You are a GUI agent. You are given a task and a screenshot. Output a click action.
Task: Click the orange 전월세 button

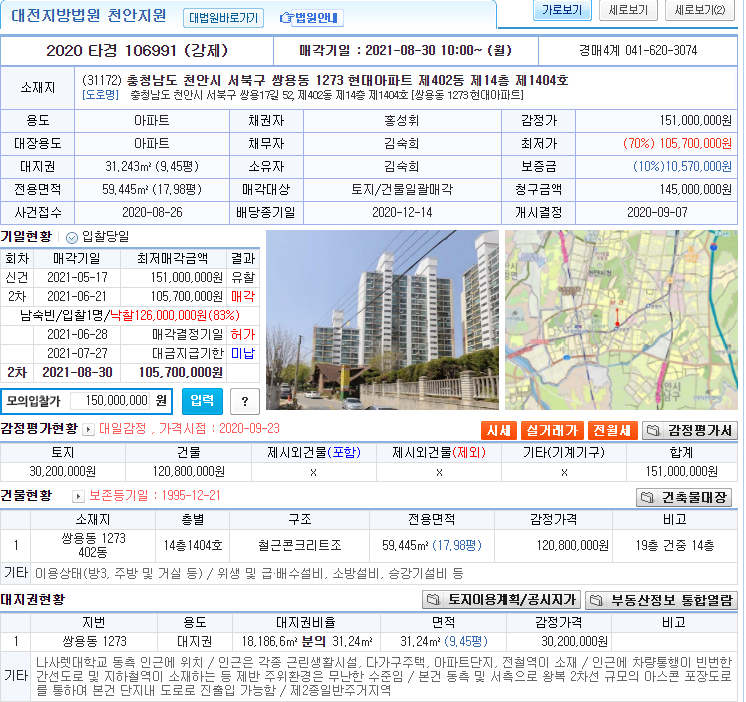click(612, 430)
